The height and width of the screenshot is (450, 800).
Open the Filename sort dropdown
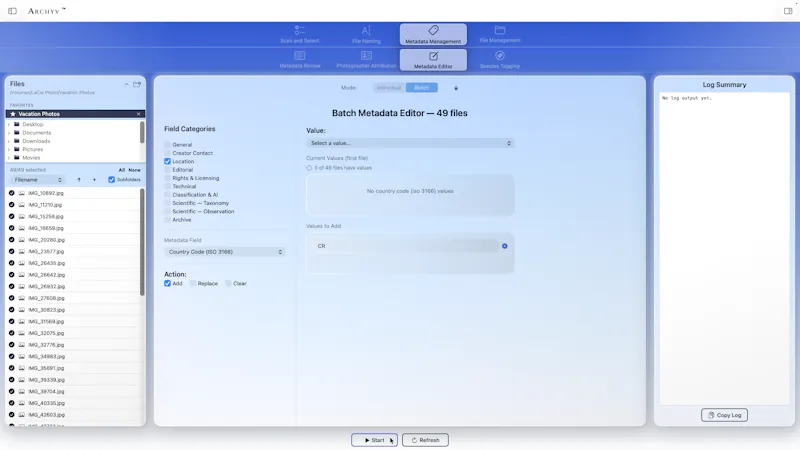pyautogui.click(x=37, y=180)
